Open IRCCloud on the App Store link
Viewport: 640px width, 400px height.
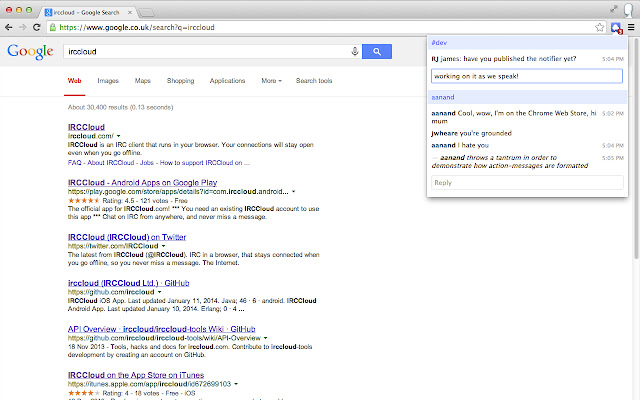point(136,375)
